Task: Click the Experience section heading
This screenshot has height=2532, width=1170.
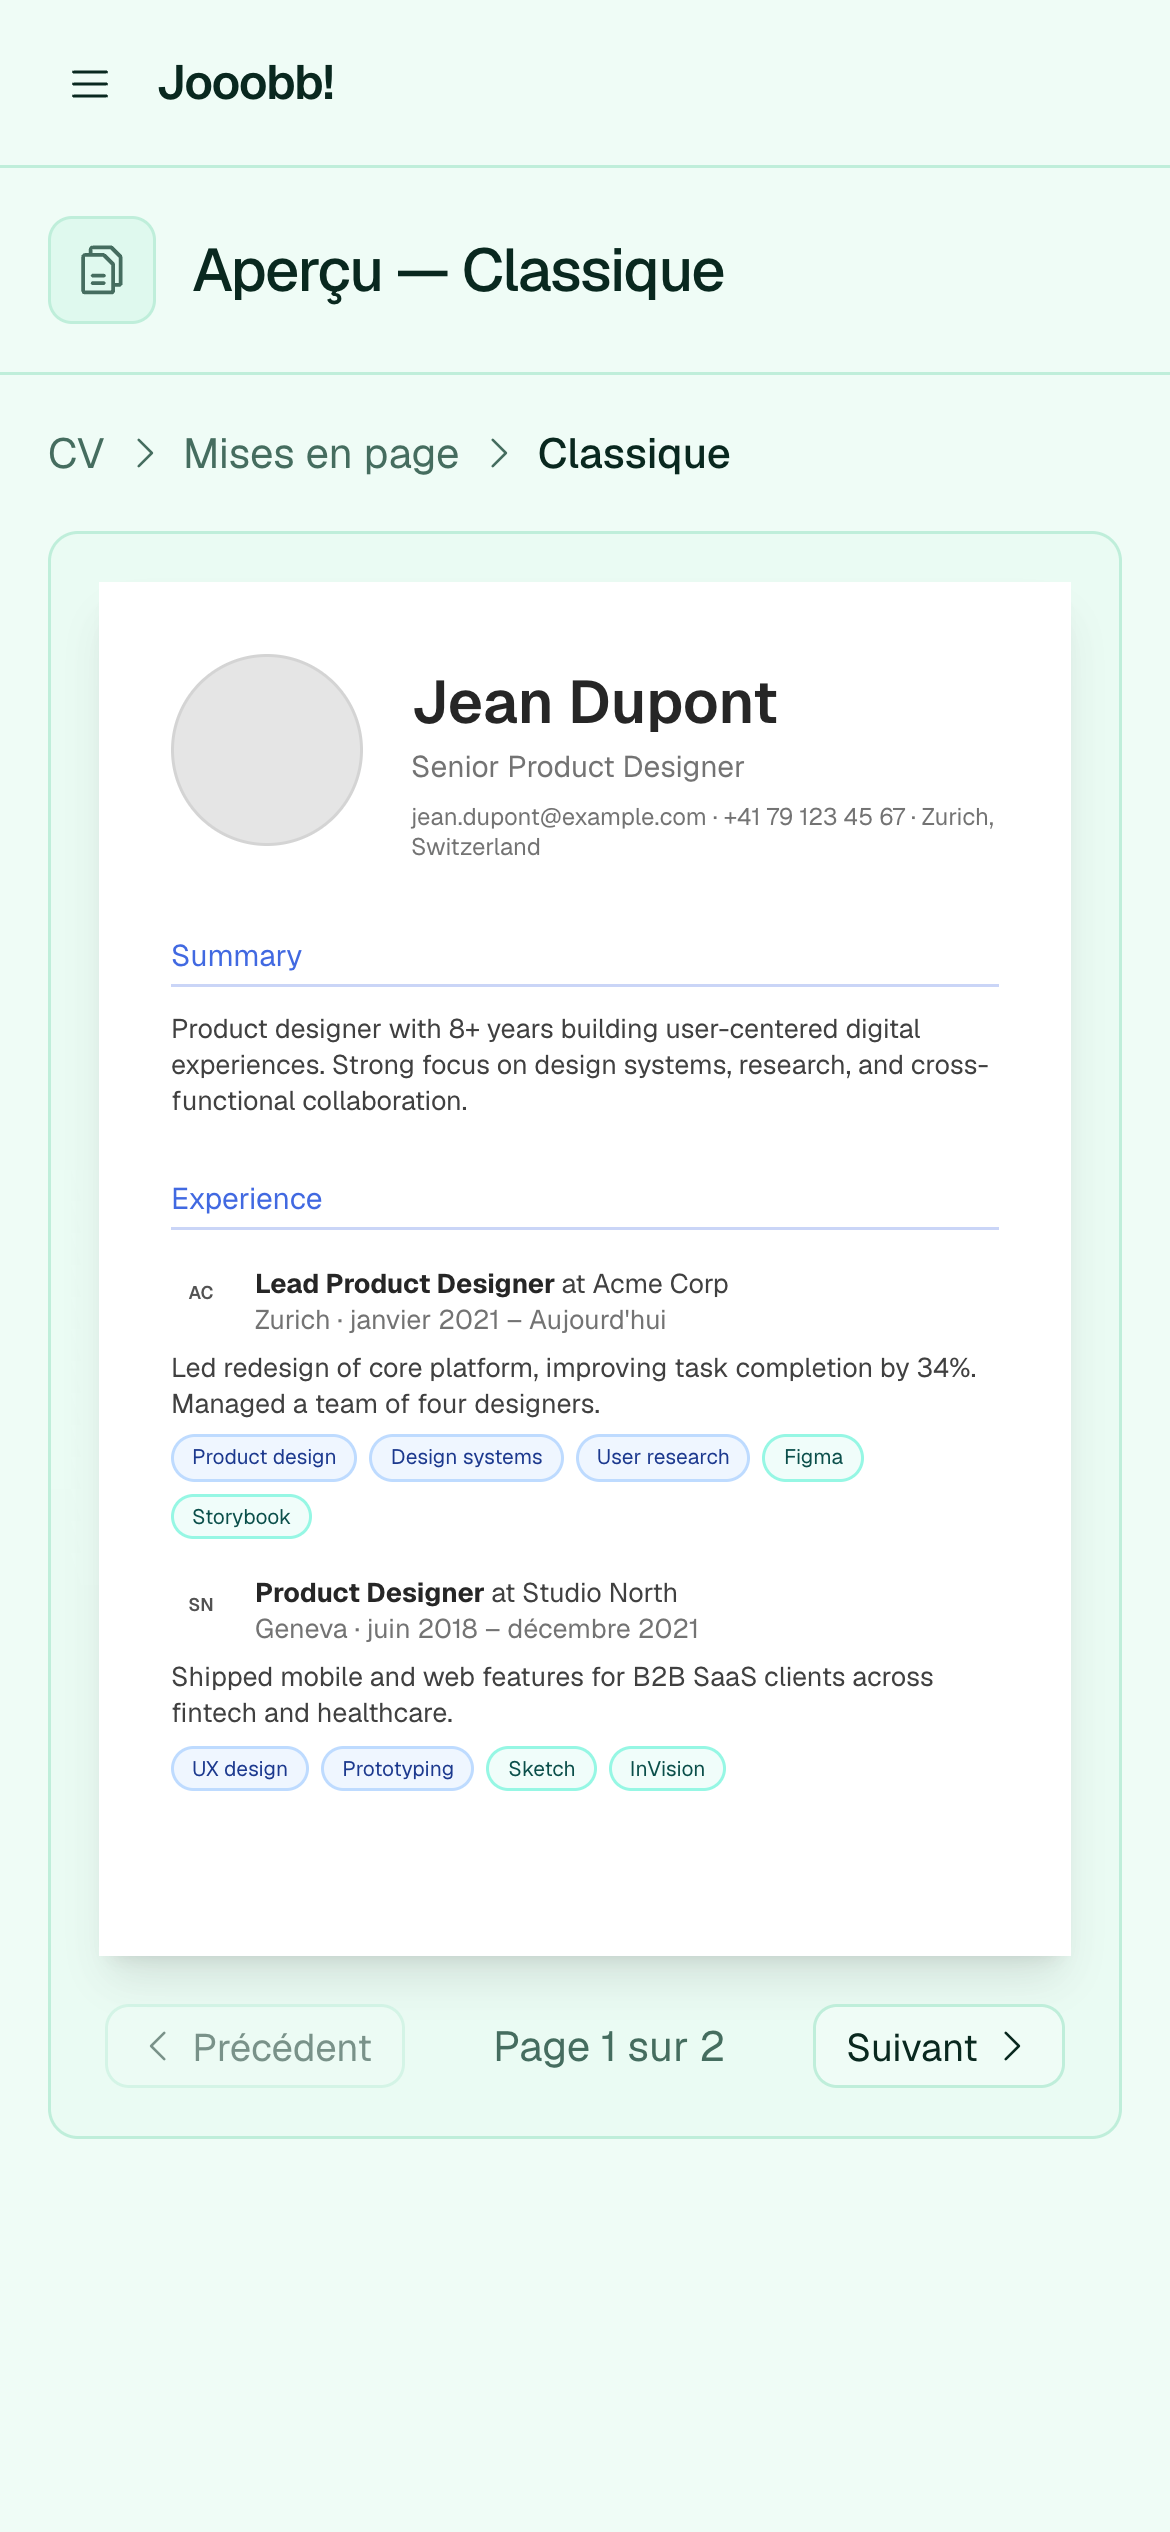Action: click(x=247, y=1199)
